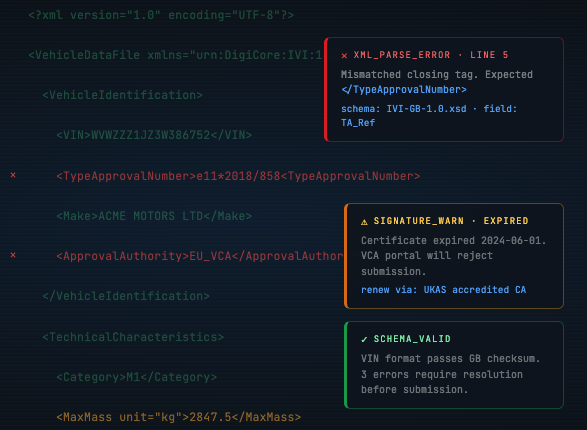Open the </TypeApprovalNumber> expected tag link
The image size is (587, 430).
404,90
